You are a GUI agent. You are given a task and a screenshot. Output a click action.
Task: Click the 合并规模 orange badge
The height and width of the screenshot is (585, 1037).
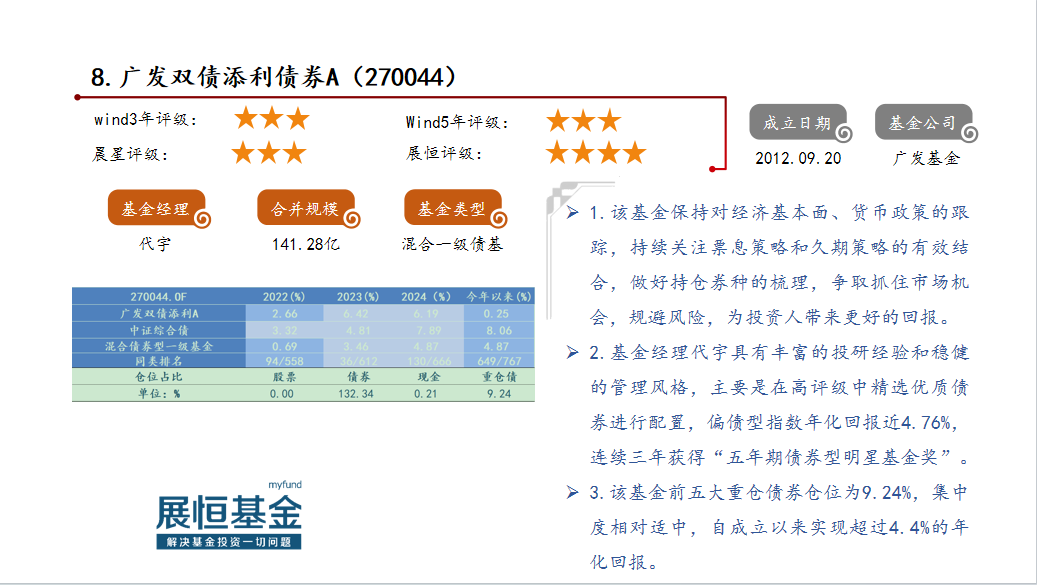(x=306, y=210)
